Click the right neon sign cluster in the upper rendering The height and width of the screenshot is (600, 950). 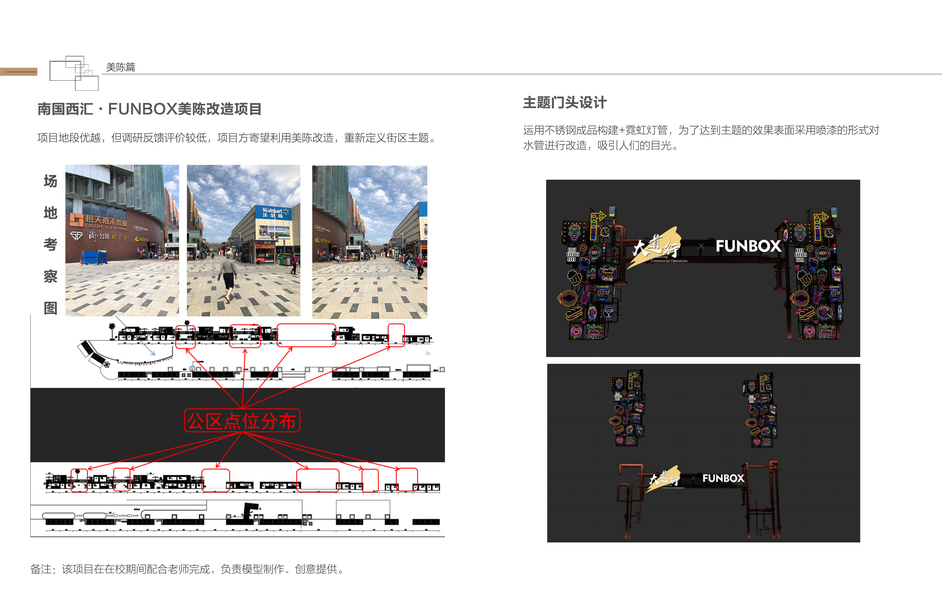pos(816,273)
